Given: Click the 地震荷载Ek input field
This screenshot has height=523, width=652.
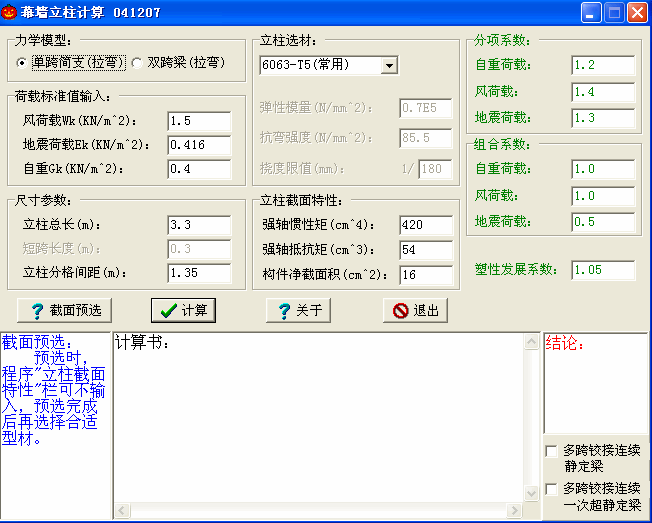Looking at the screenshot, I should click(199, 145).
